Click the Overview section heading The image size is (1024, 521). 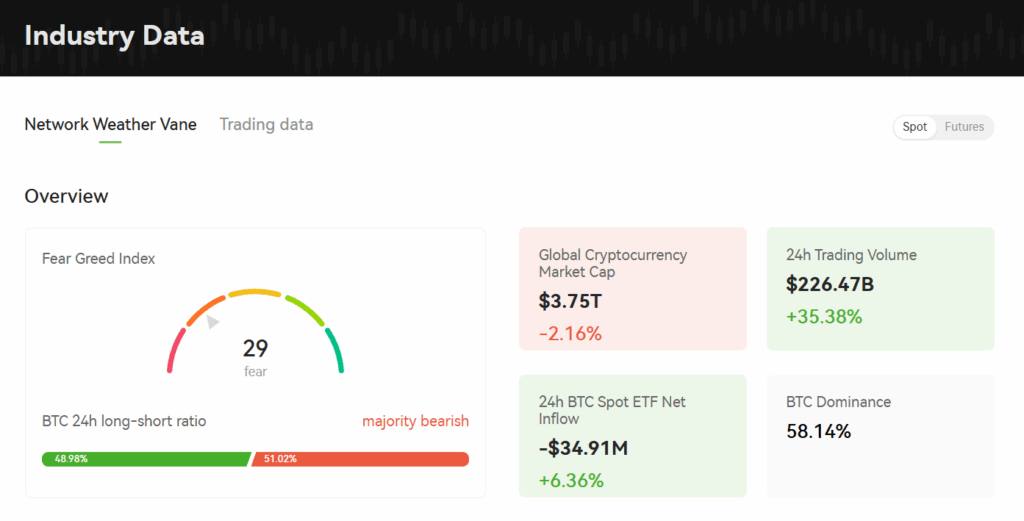pos(66,196)
